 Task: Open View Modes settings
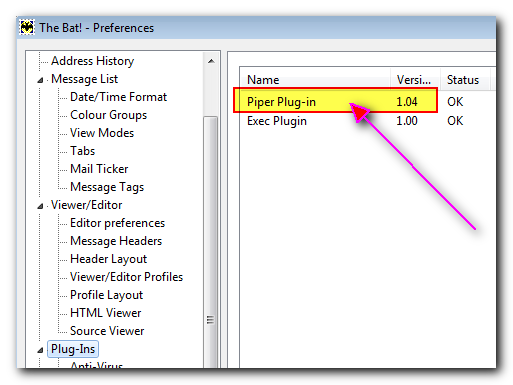tap(102, 133)
